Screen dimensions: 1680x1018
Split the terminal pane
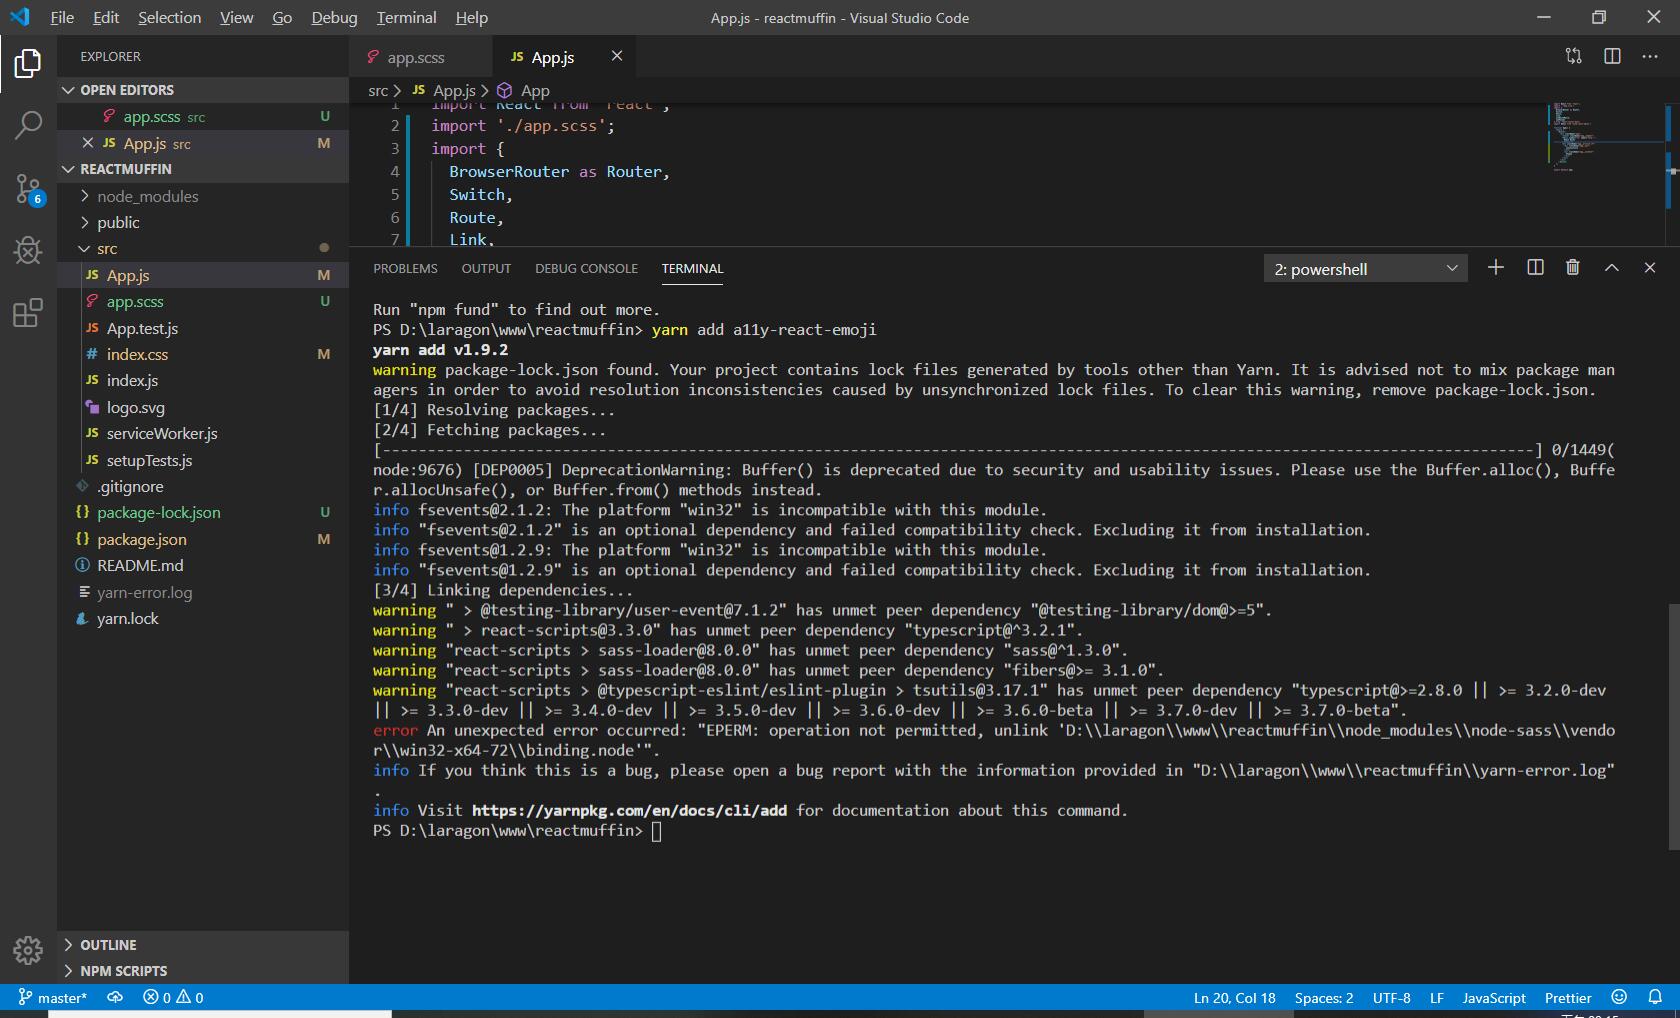pyautogui.click(x=1535, y=268)
